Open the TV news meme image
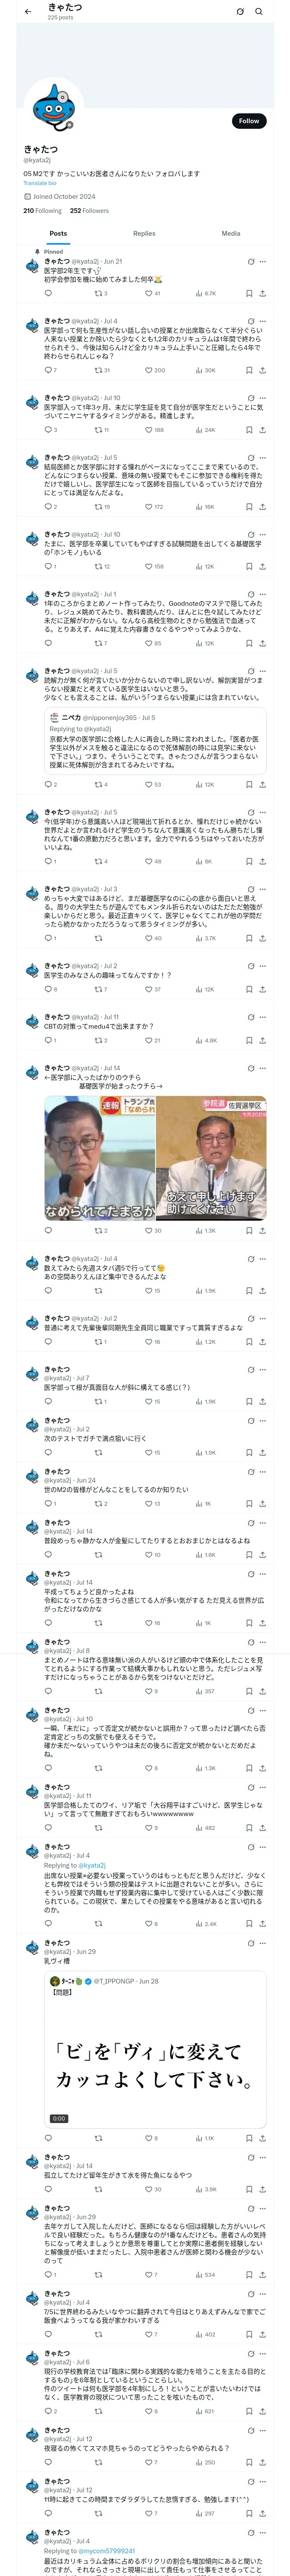 (x=155, y=1158)
